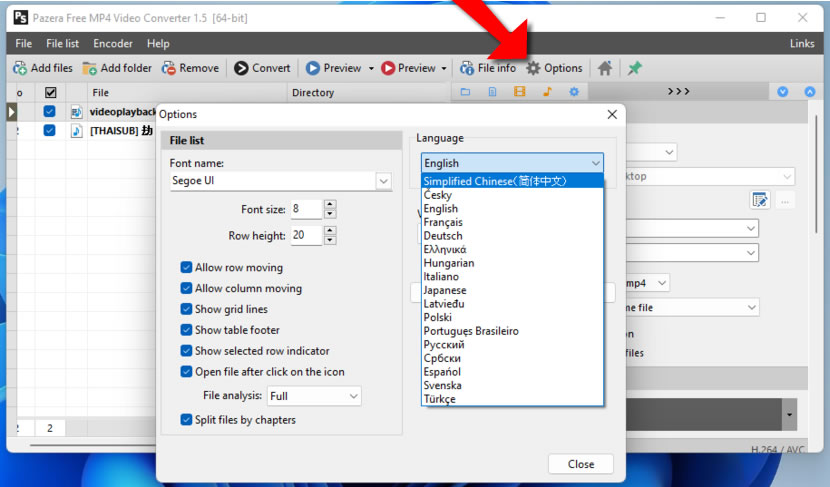830x487 pixels.
Task: Select Español from the language list
Action: [x=512, y=372]
